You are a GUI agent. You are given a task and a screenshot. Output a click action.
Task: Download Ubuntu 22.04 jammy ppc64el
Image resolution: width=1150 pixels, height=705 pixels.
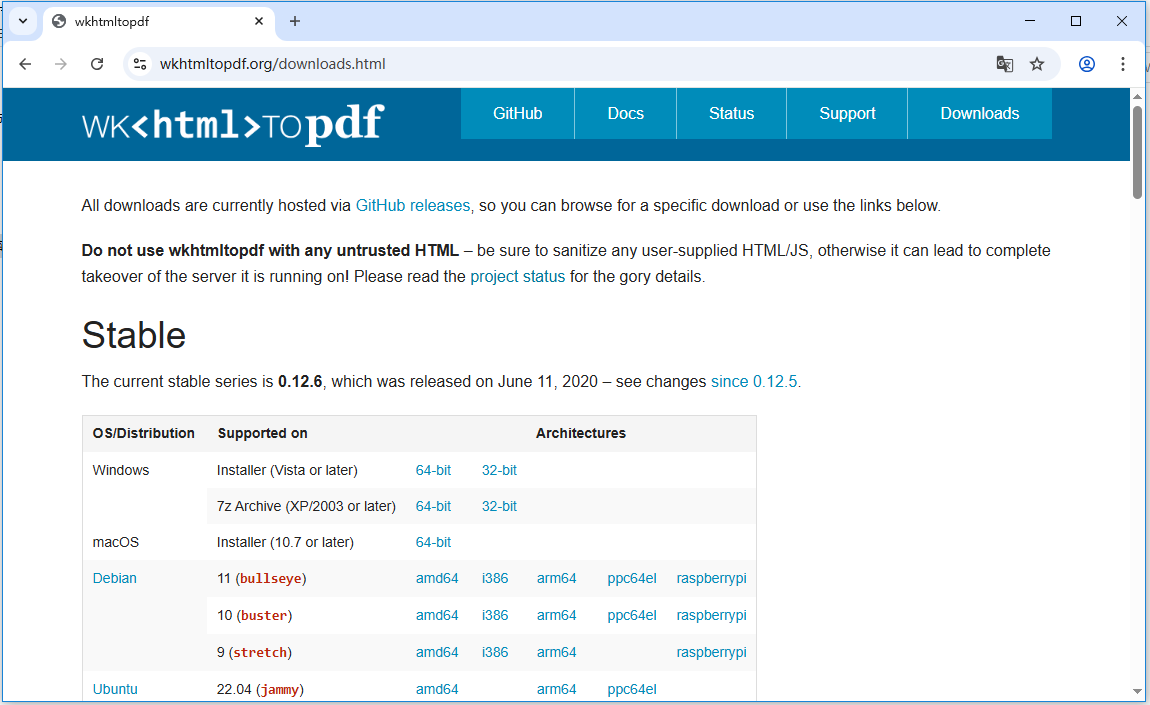[x=632, y=689]
